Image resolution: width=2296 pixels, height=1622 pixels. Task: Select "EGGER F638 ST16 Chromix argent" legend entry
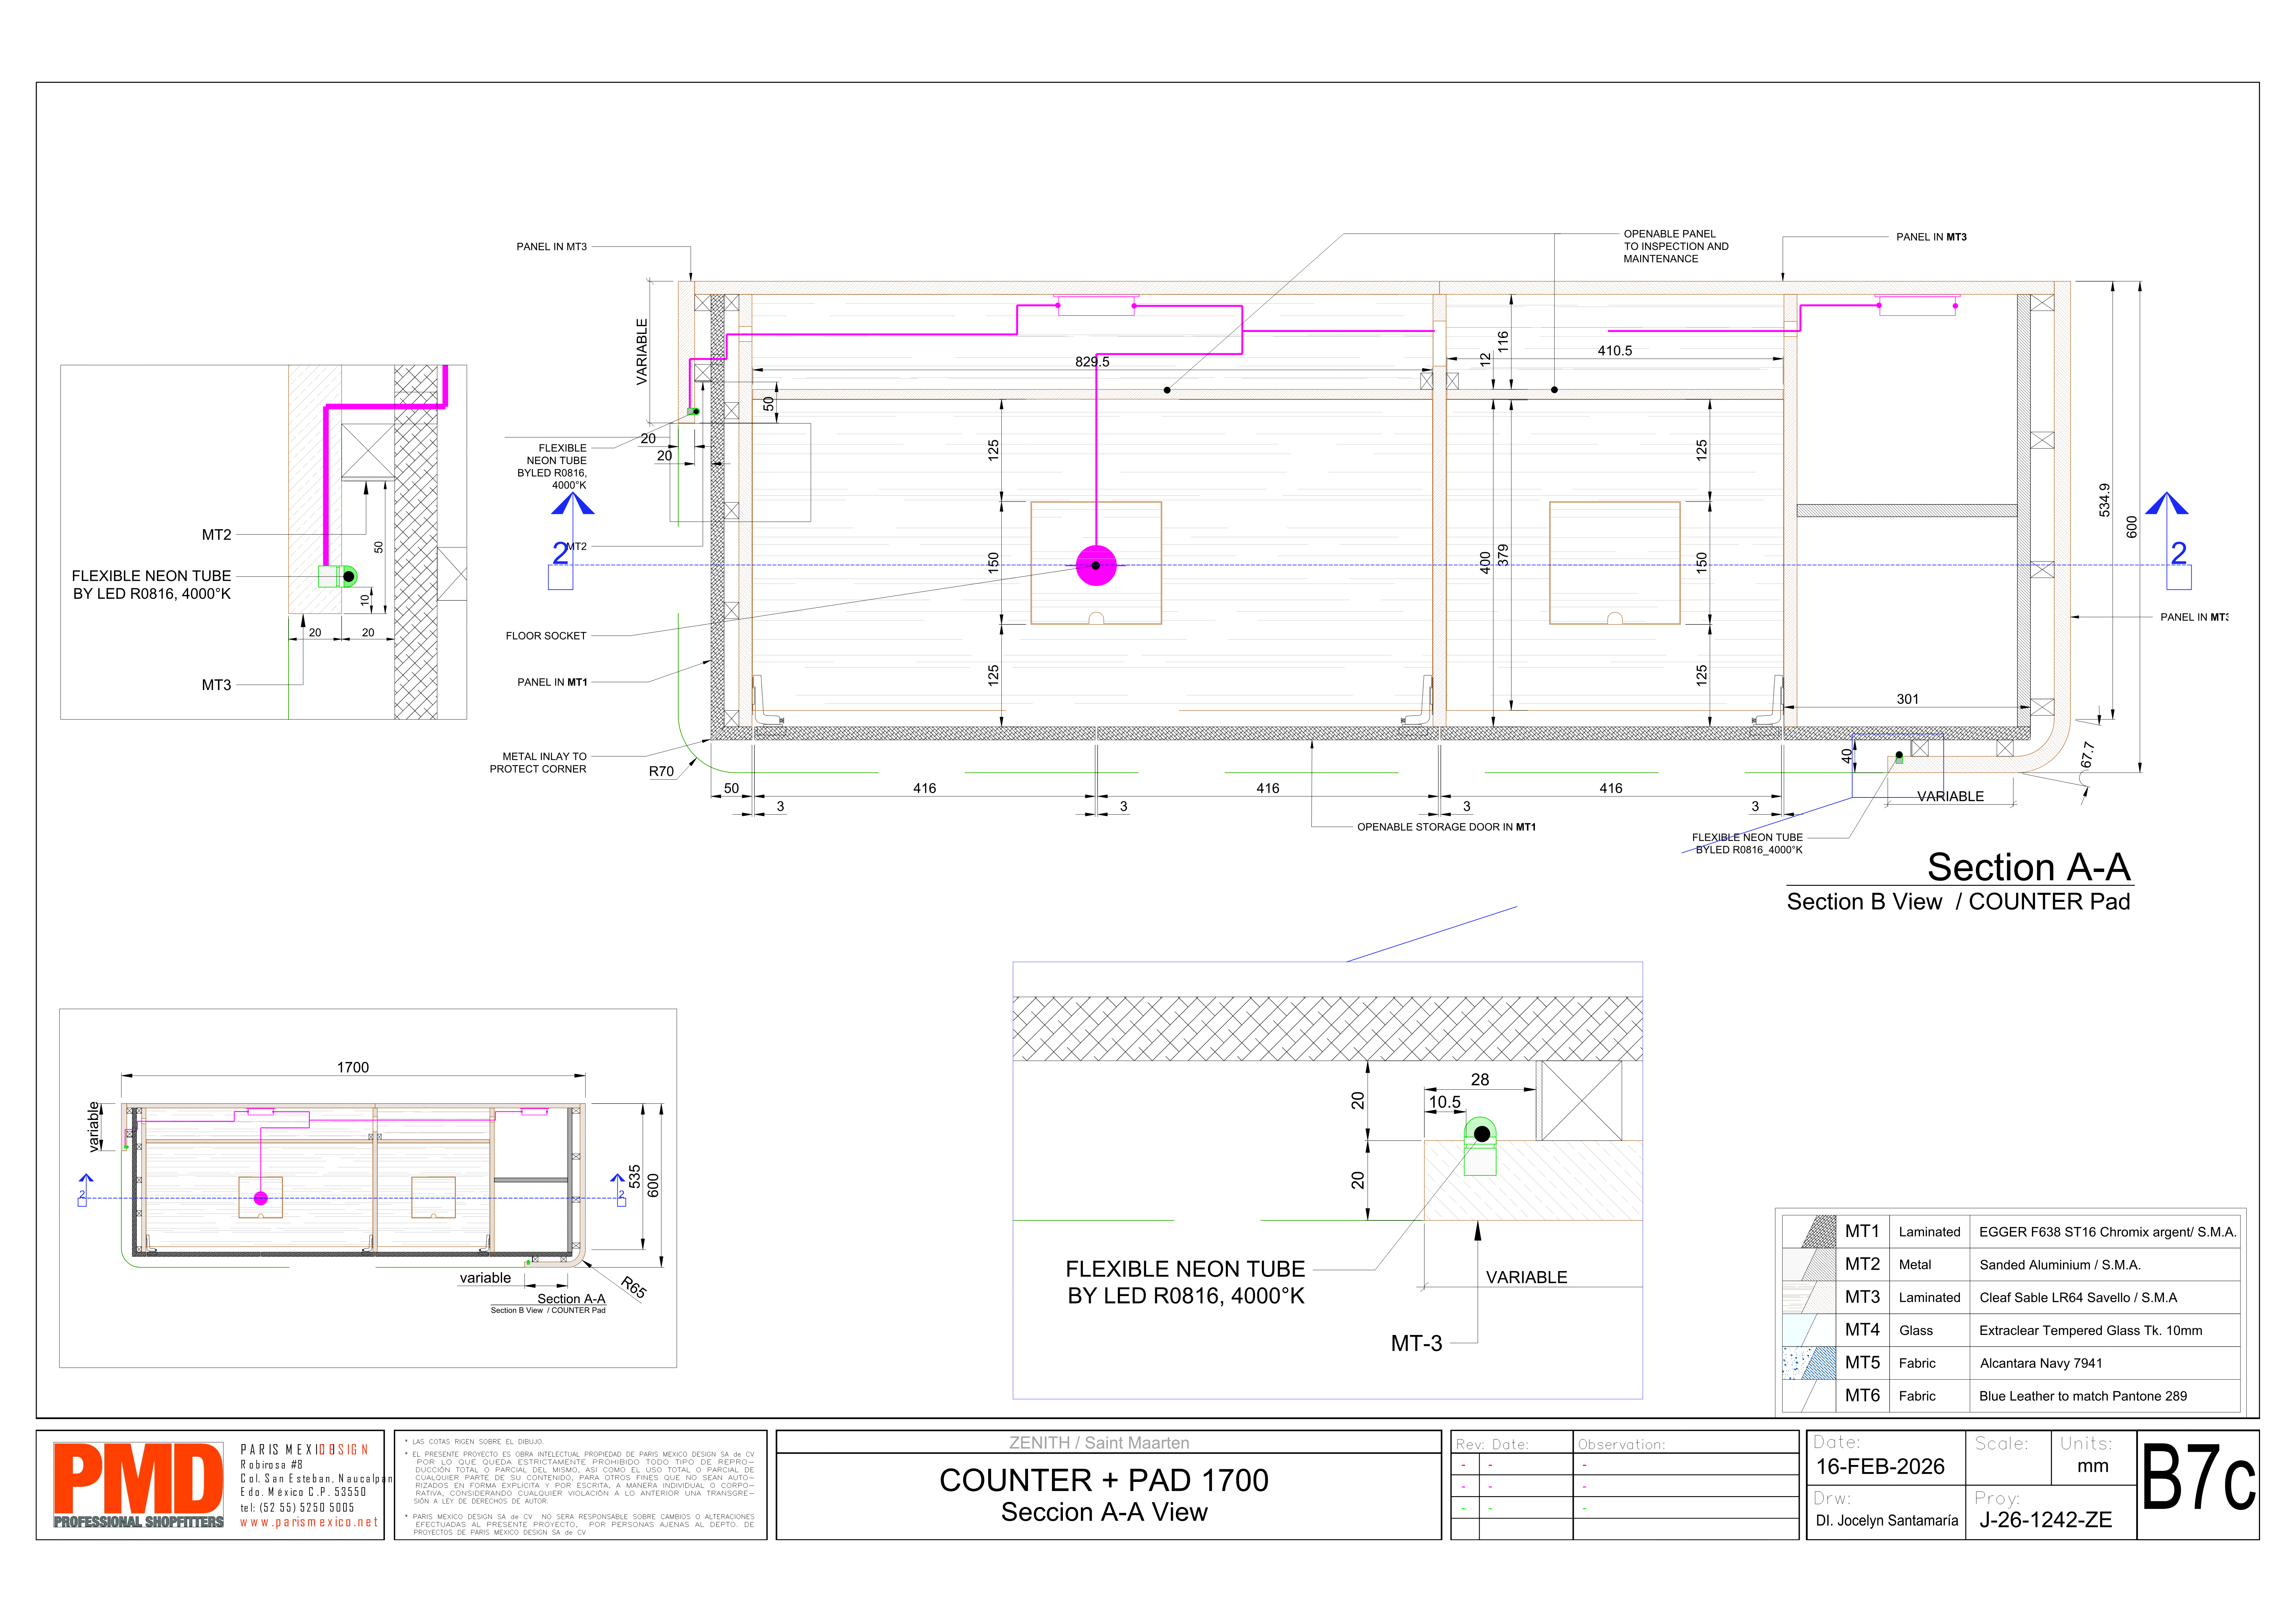[2107, 1232]
